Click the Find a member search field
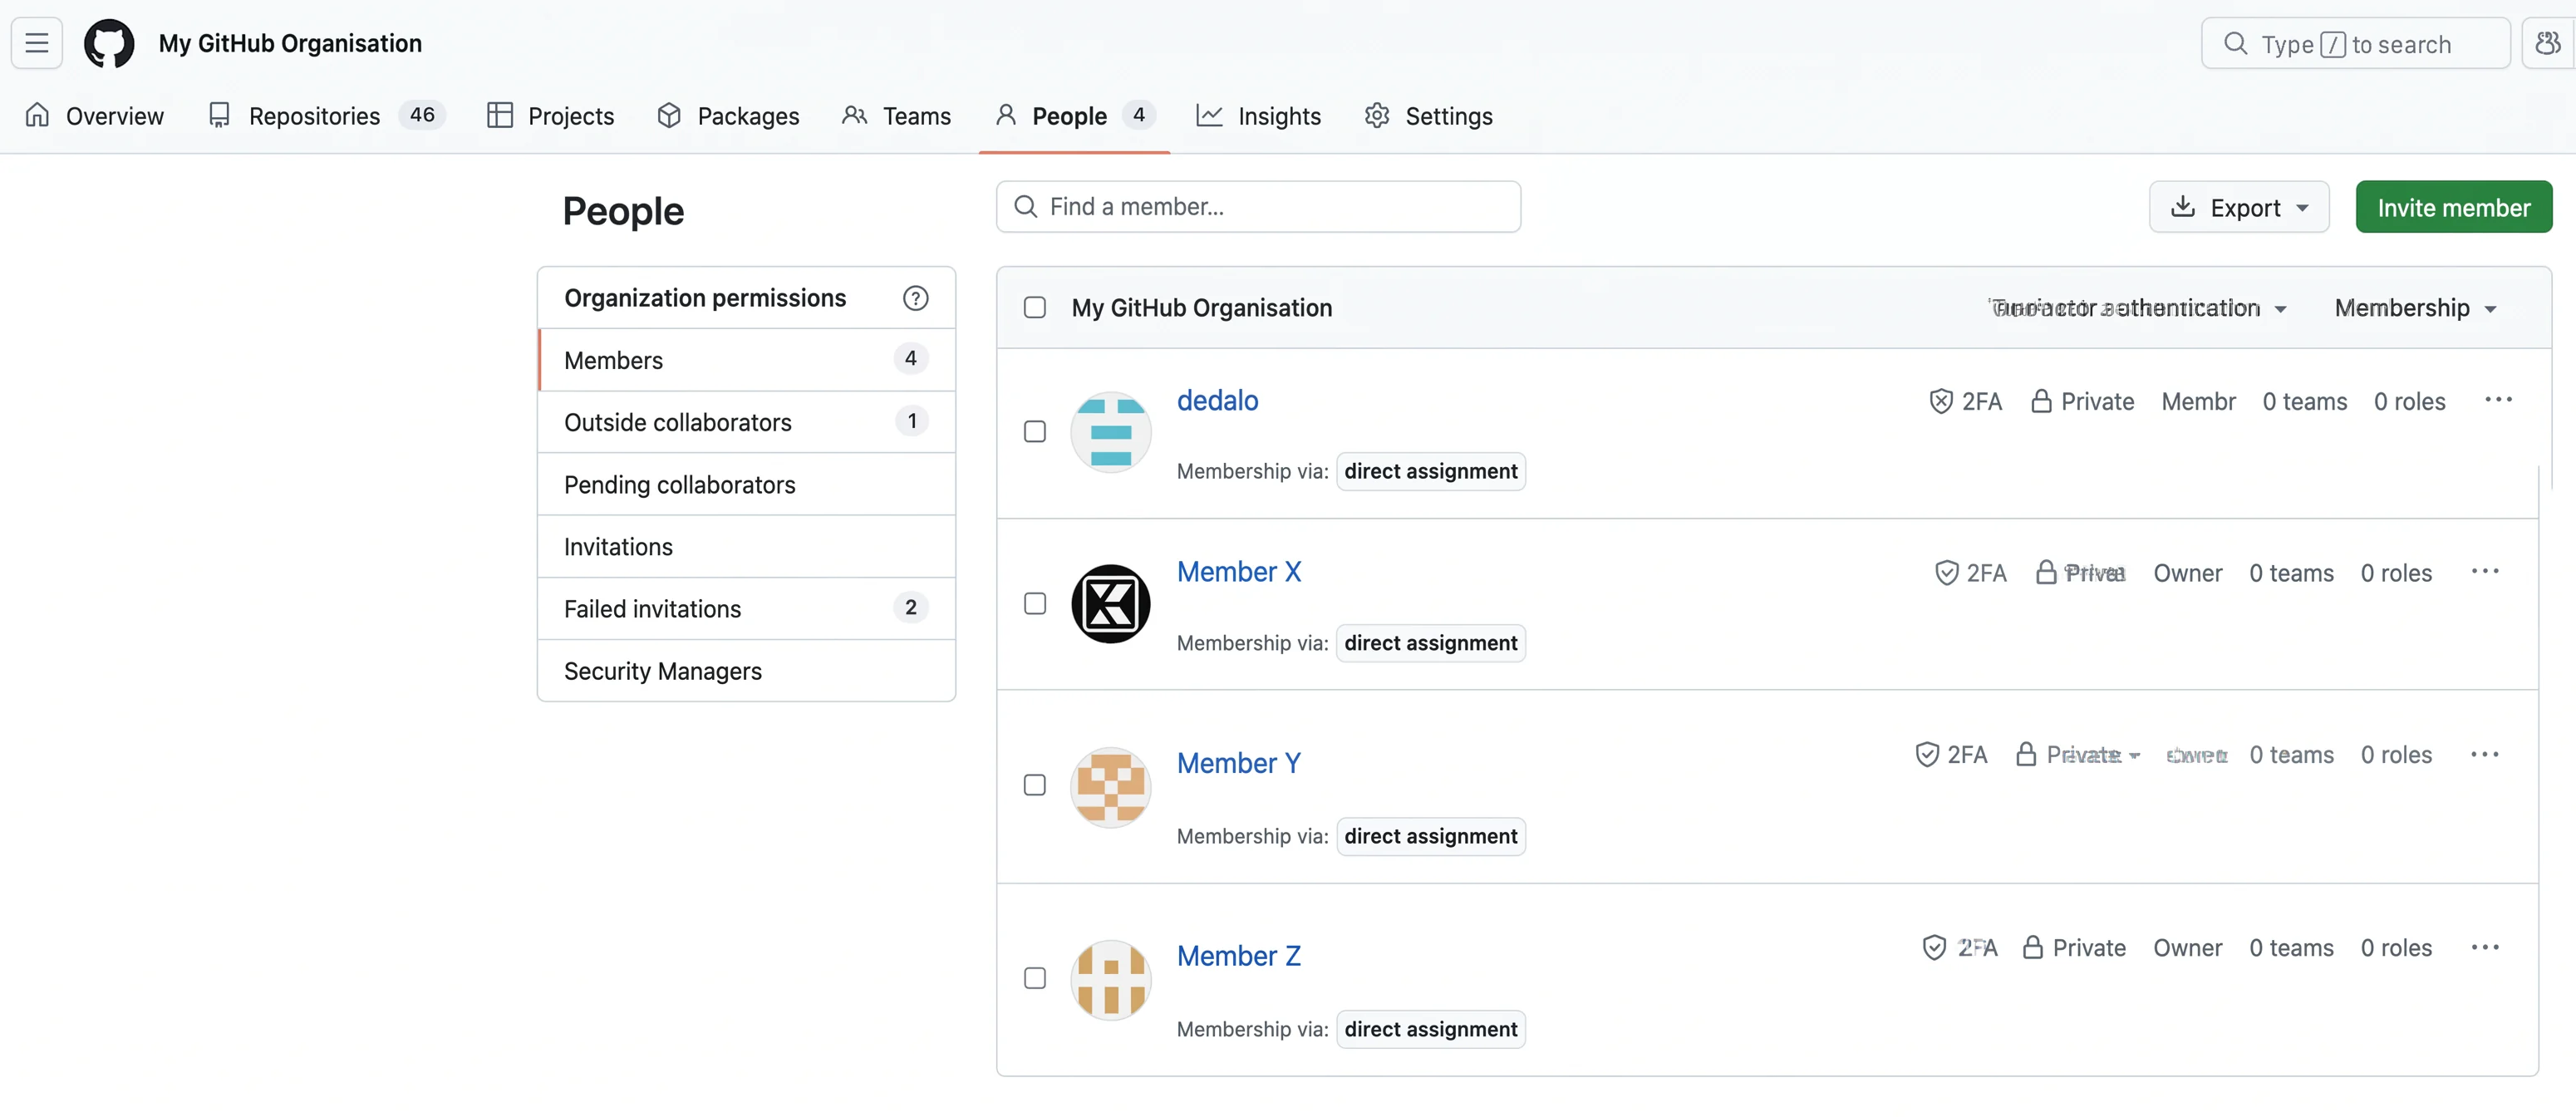Image resolution: width=2576 pixels, height=1117 pixels. pos(1258,207)
